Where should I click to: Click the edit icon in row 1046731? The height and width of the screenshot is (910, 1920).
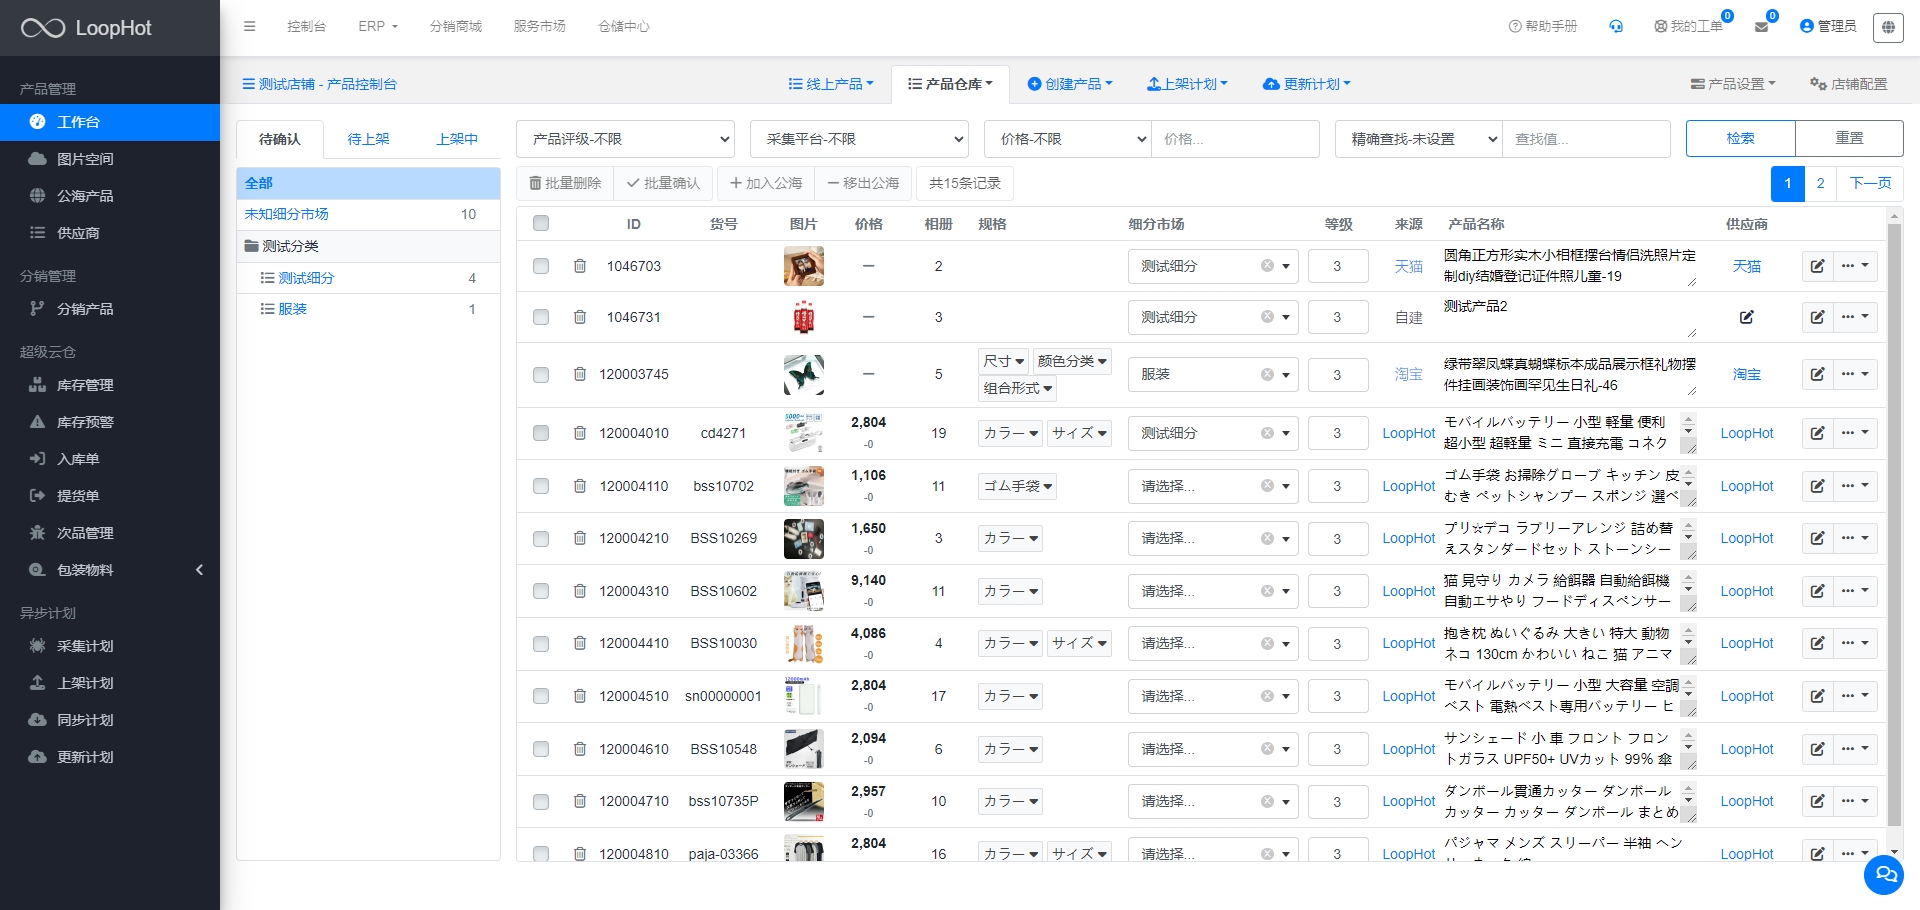pos(1817,317)
